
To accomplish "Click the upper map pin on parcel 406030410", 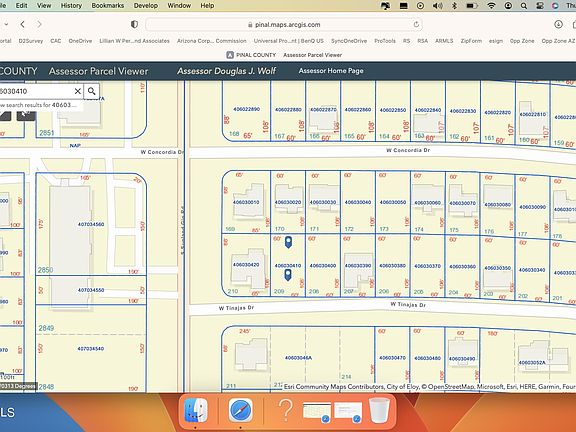I will [x=288, y=242].
